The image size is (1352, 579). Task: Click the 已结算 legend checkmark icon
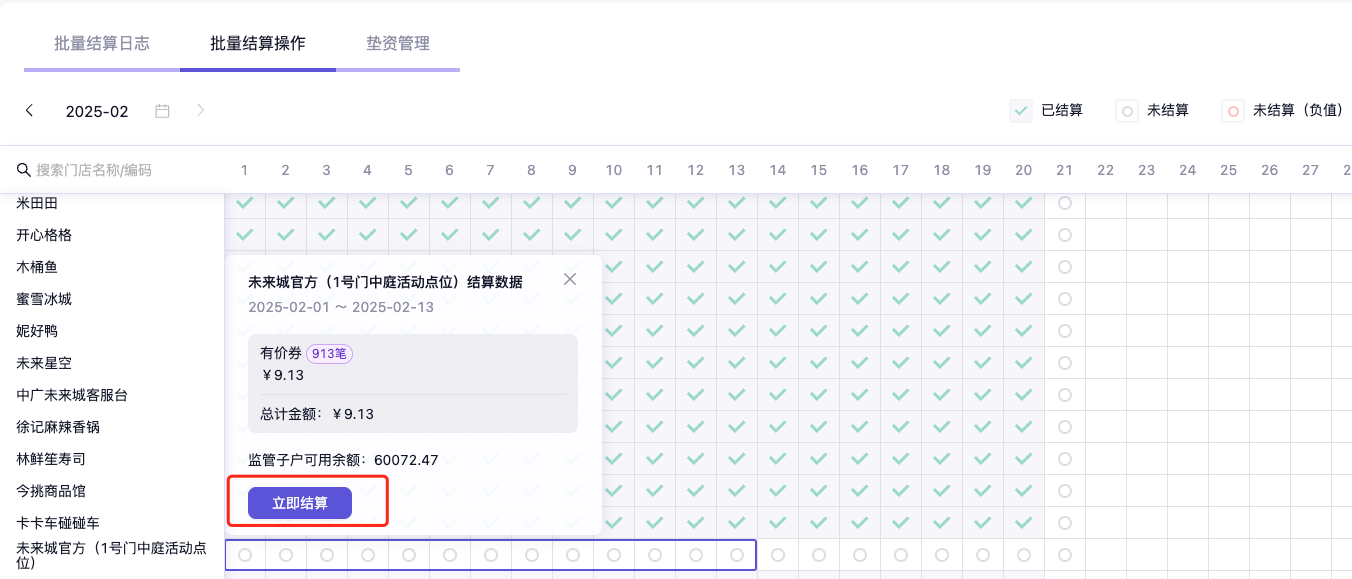coord(1021,111)
